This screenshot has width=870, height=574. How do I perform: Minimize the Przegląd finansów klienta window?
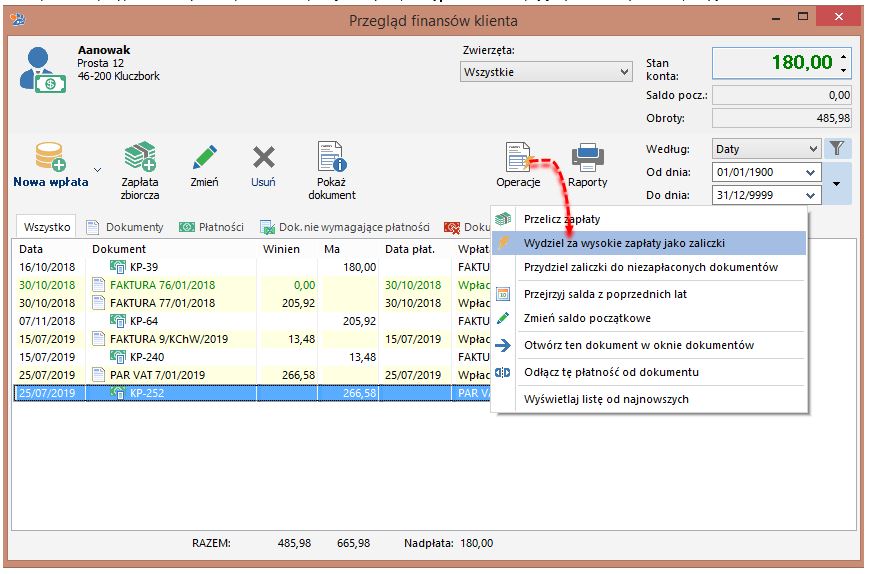pos(776,18)
